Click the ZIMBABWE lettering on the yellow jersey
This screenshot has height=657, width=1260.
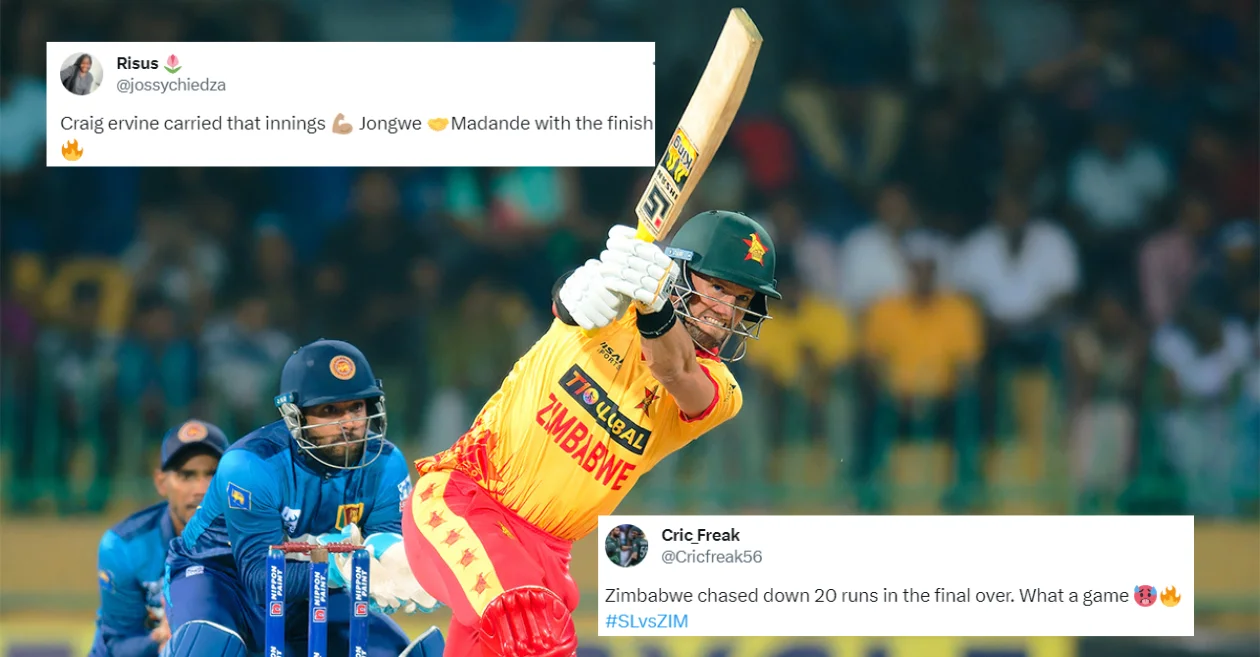pos(586,439)
